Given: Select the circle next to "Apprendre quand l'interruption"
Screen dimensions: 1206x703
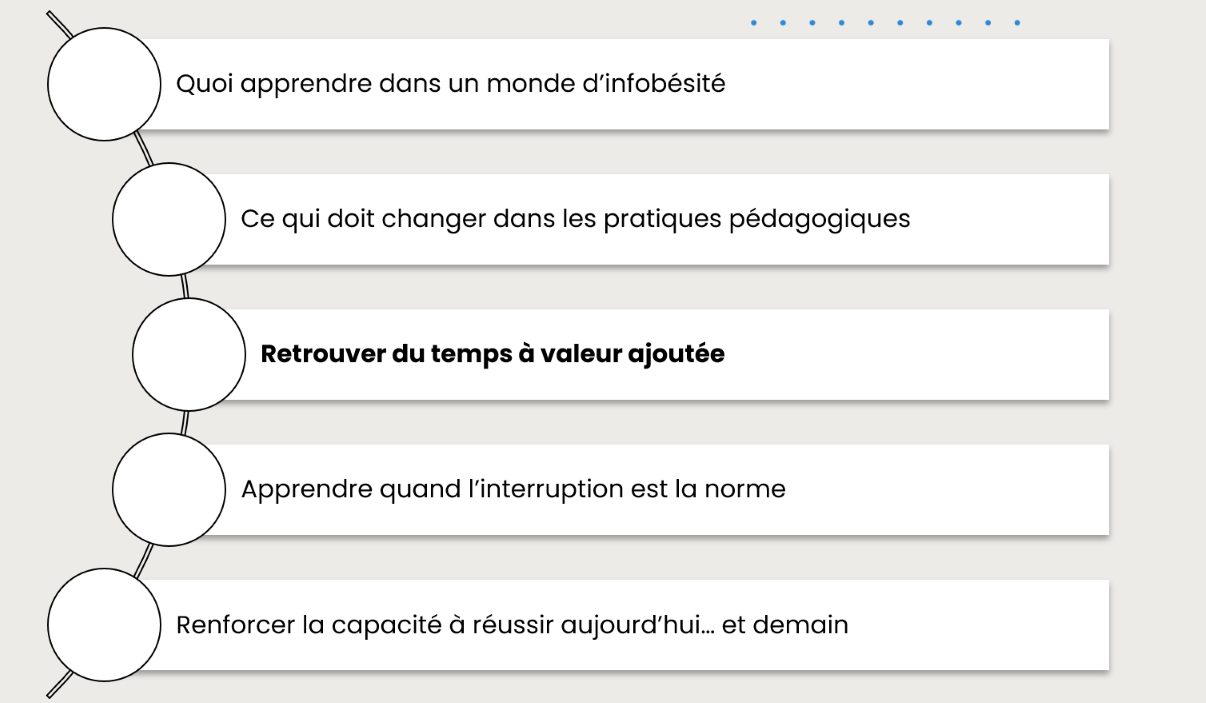Looking at the screenshot, I should (x=169, y=490).
